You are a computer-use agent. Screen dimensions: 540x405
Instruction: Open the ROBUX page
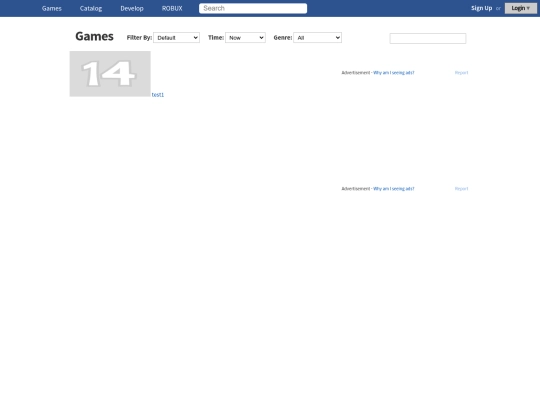172,8
